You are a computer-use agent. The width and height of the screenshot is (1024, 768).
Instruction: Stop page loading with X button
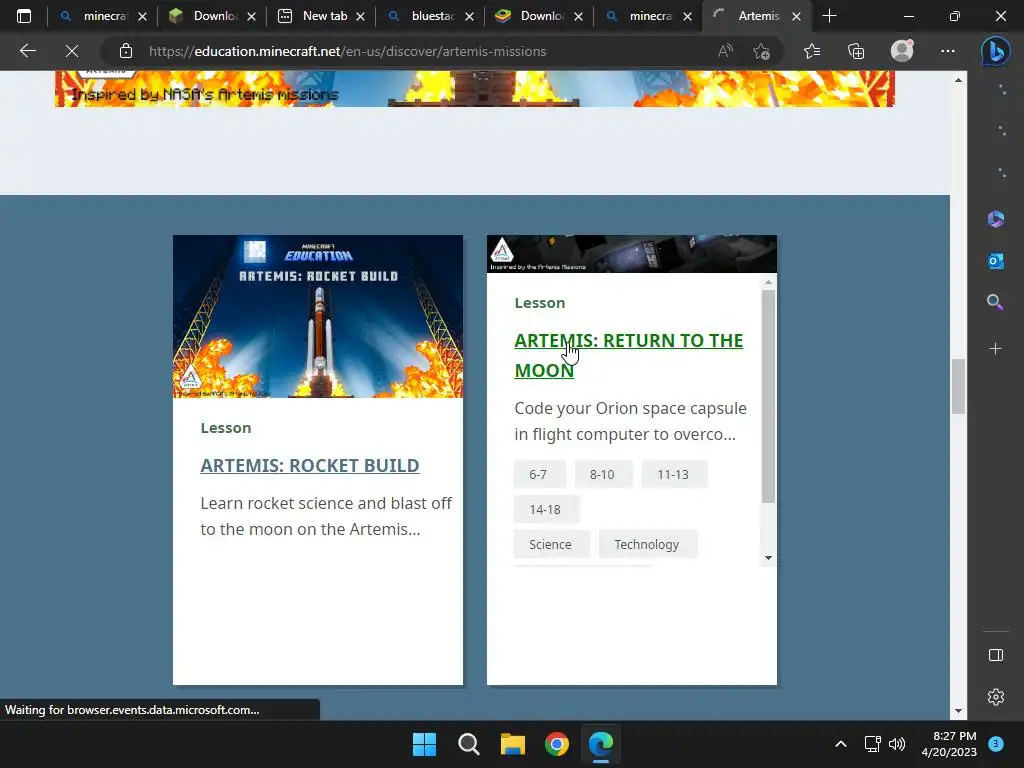(x=72, y=51)
